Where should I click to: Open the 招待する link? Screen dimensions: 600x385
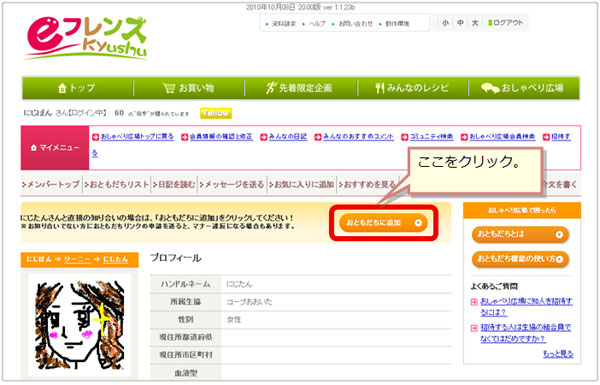[x=561, y=137]
